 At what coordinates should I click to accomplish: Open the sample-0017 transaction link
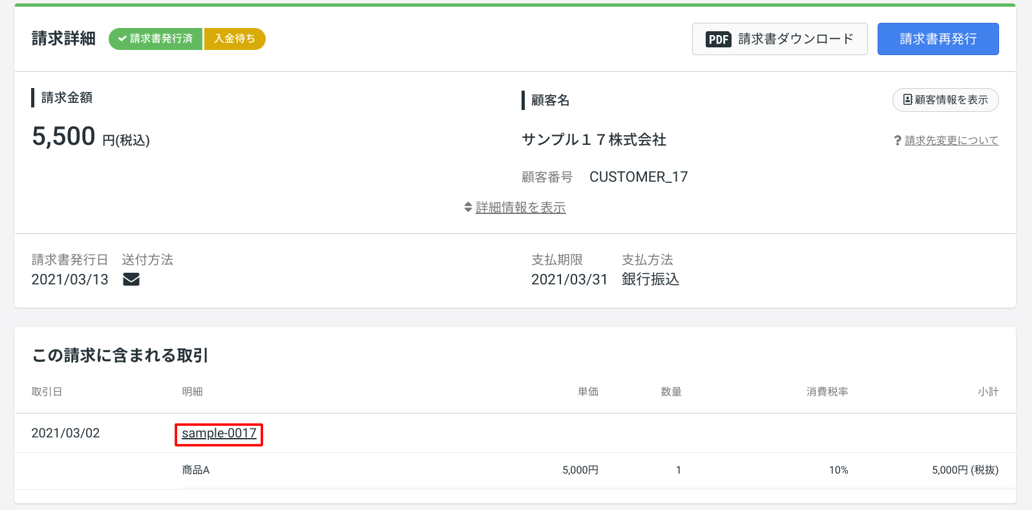(x=219, y=433)
